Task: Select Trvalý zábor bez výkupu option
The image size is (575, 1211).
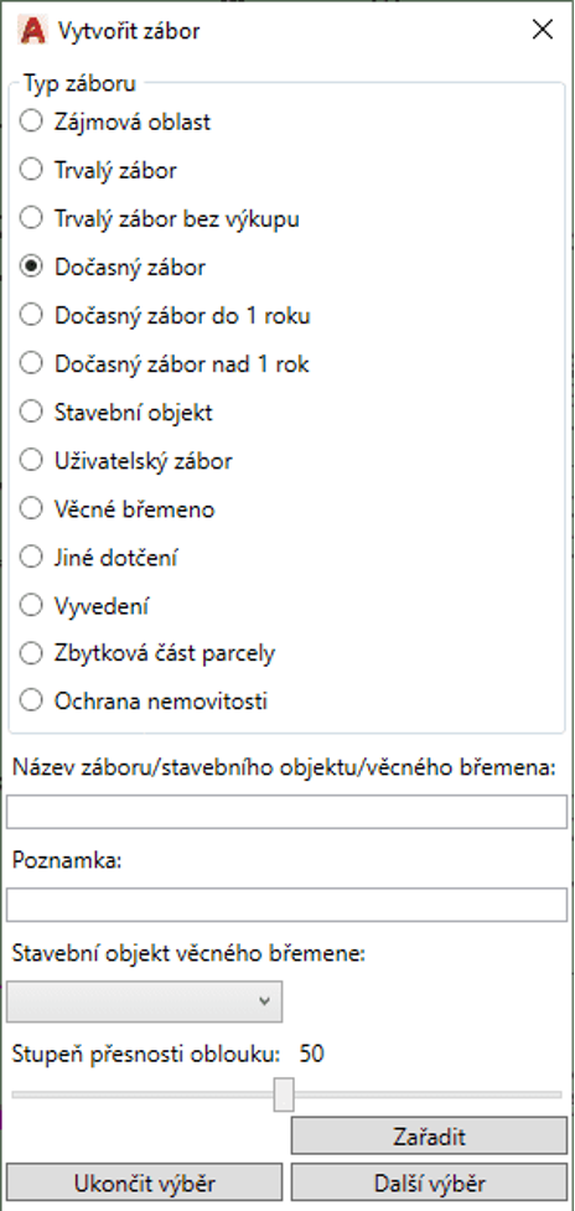Action: pos(160,219)
